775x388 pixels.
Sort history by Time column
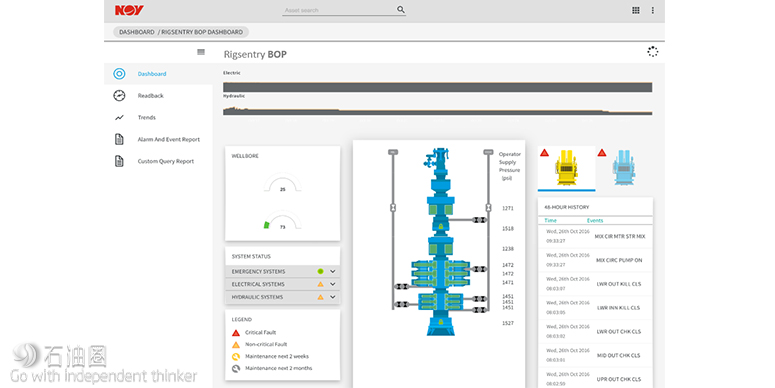tap(550, 220)
